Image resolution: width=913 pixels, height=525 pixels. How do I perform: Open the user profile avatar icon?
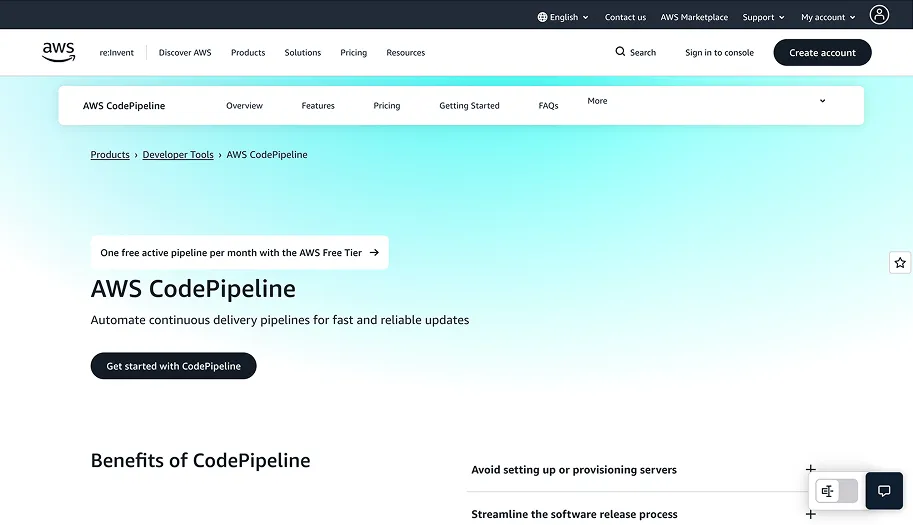click(x=879, y=15)
